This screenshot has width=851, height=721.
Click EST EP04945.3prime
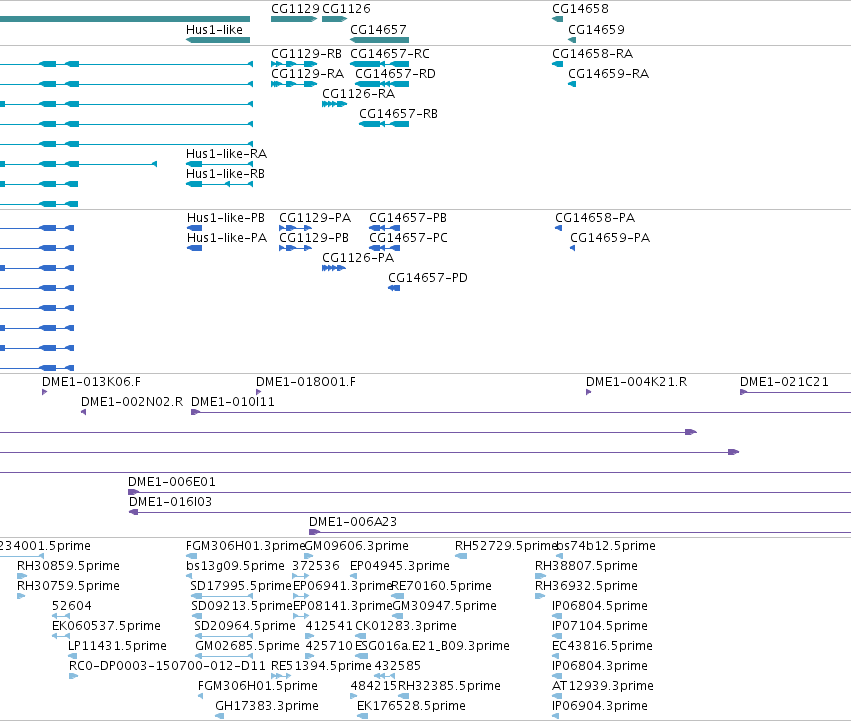click(400, 566)
